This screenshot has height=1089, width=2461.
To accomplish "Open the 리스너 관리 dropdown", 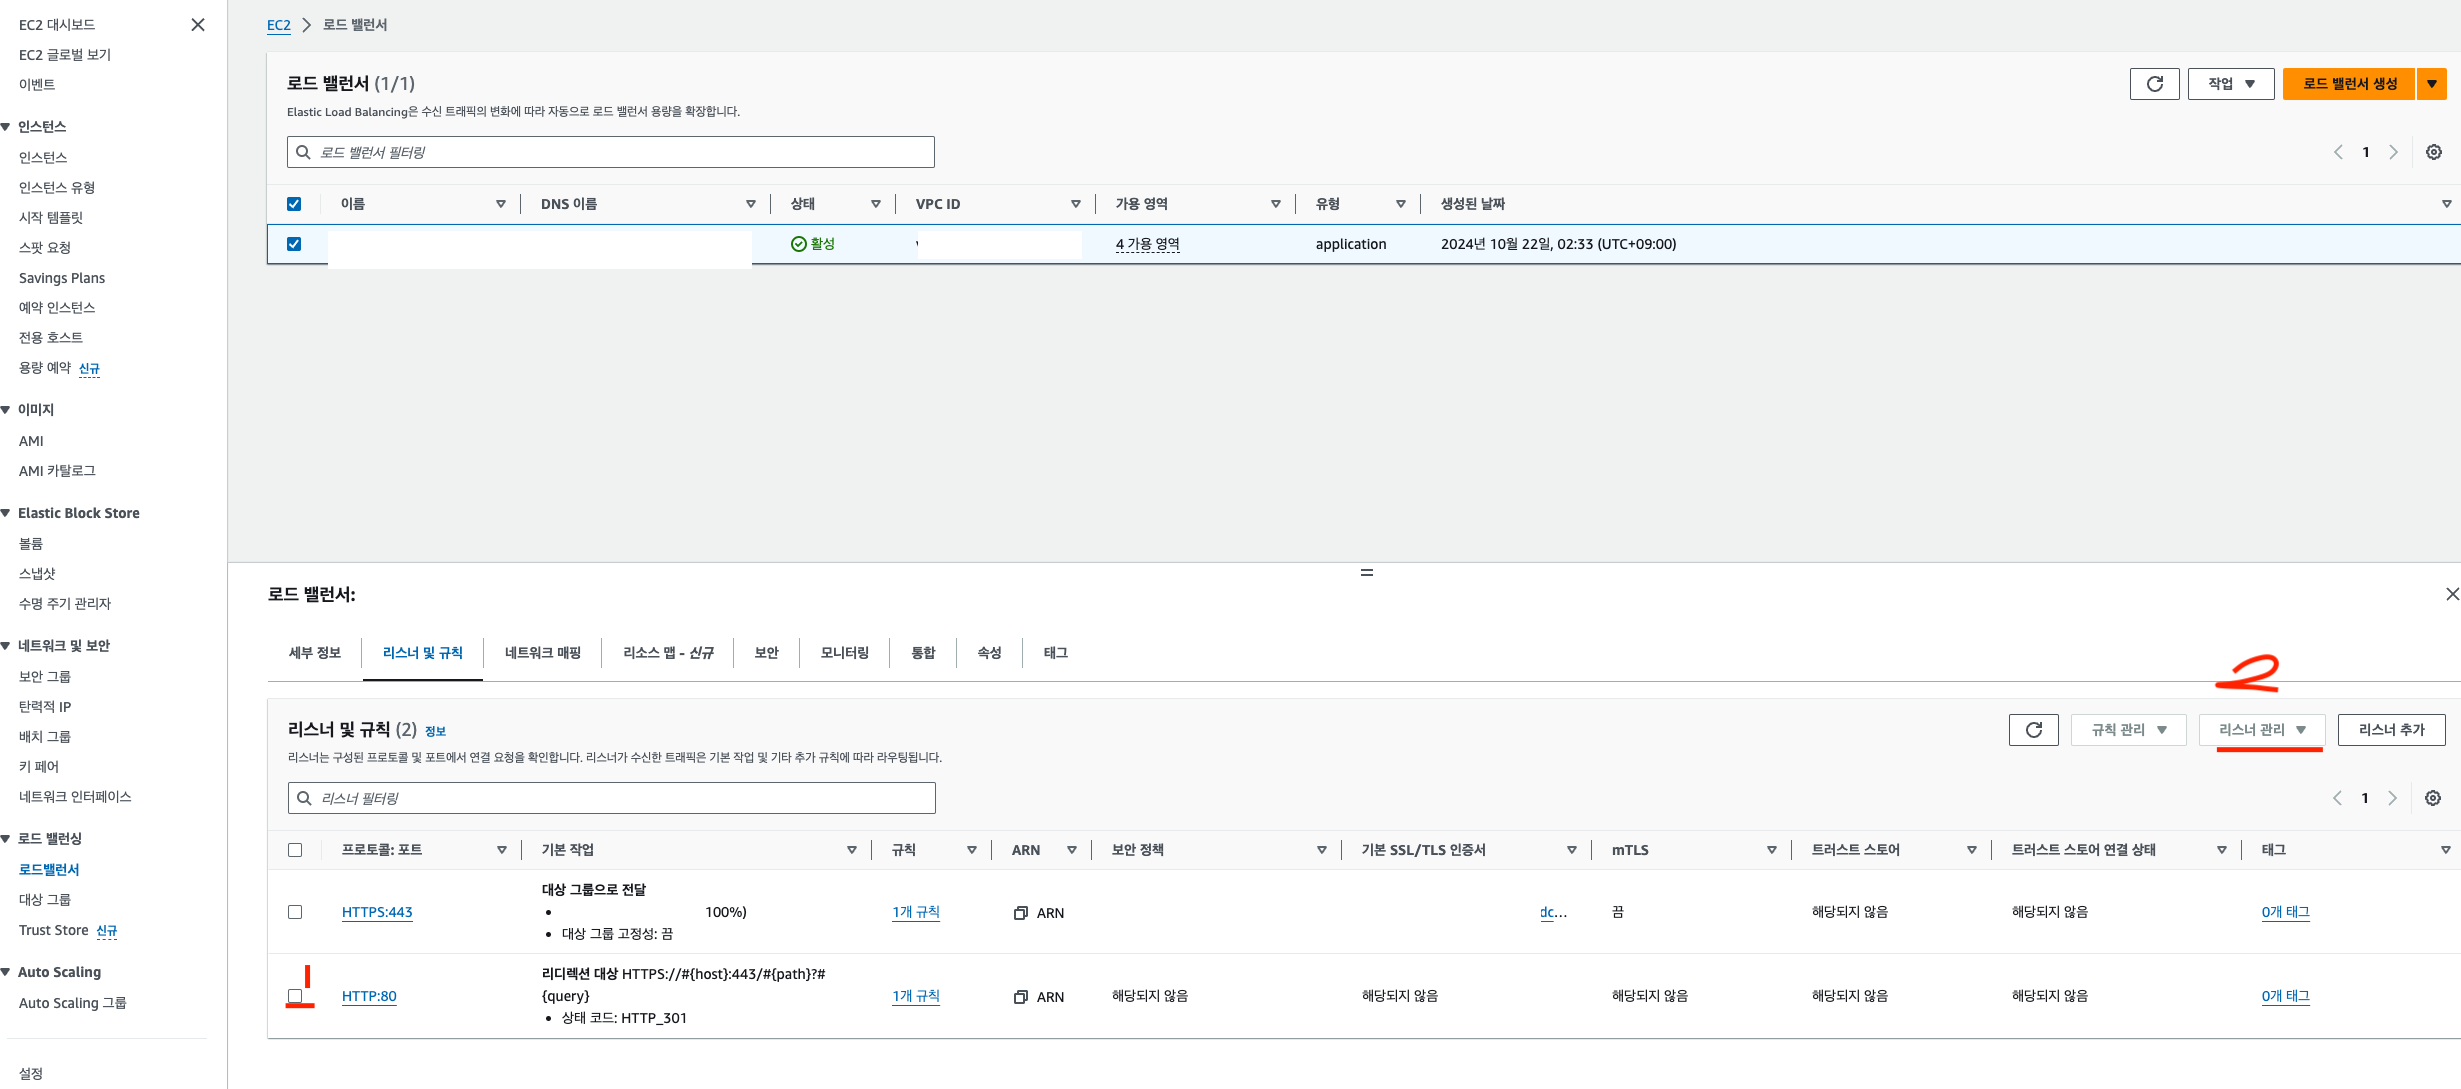I will [2261, 730].
